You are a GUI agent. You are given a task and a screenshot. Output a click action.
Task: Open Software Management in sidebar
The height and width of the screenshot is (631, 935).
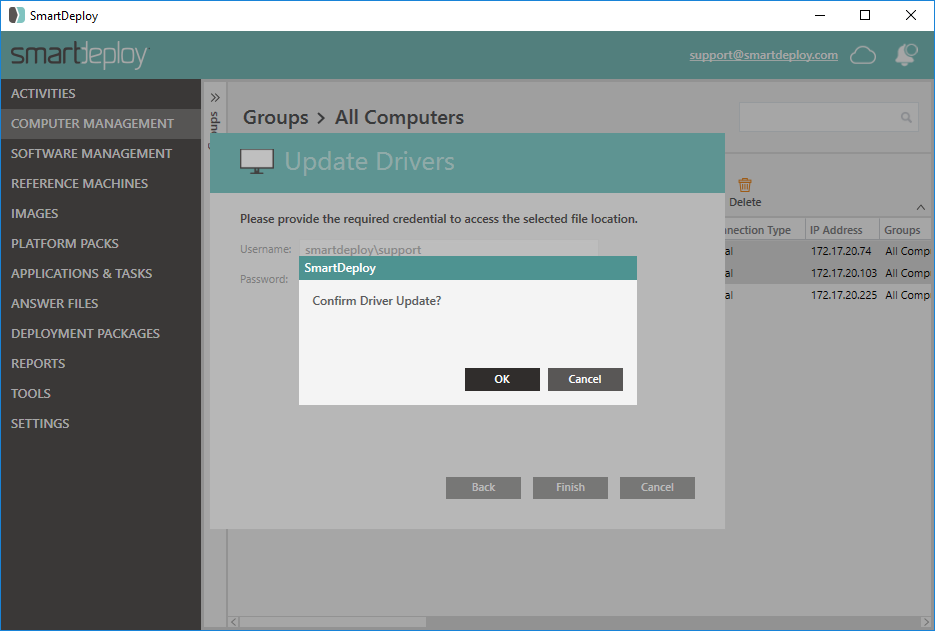click(x=101, y=153)
